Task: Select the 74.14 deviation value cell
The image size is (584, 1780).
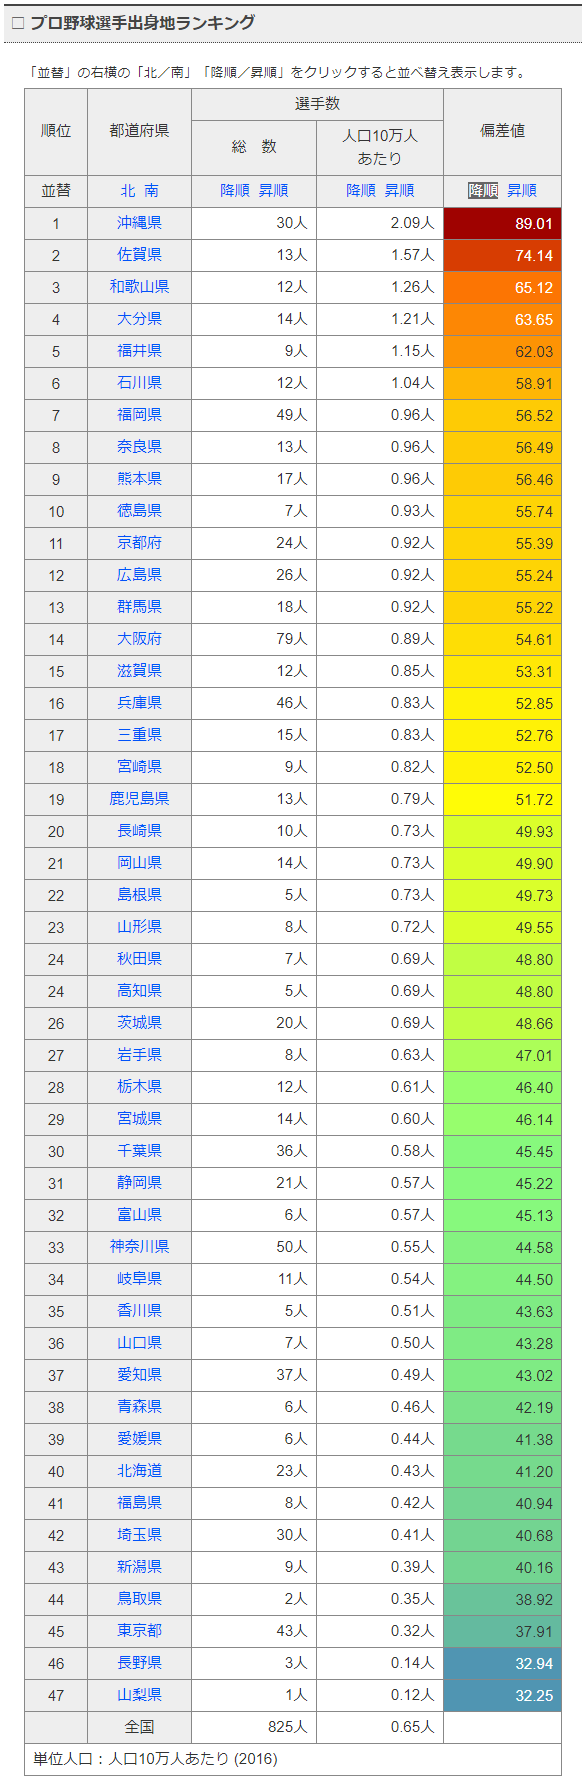Action: pos(502,256)
